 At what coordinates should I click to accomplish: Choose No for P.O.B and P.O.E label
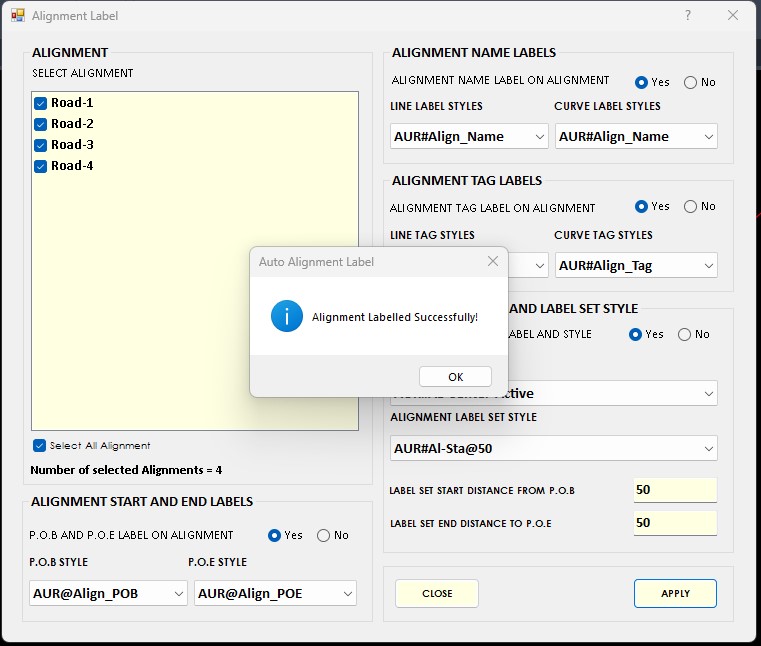(324, 535)
